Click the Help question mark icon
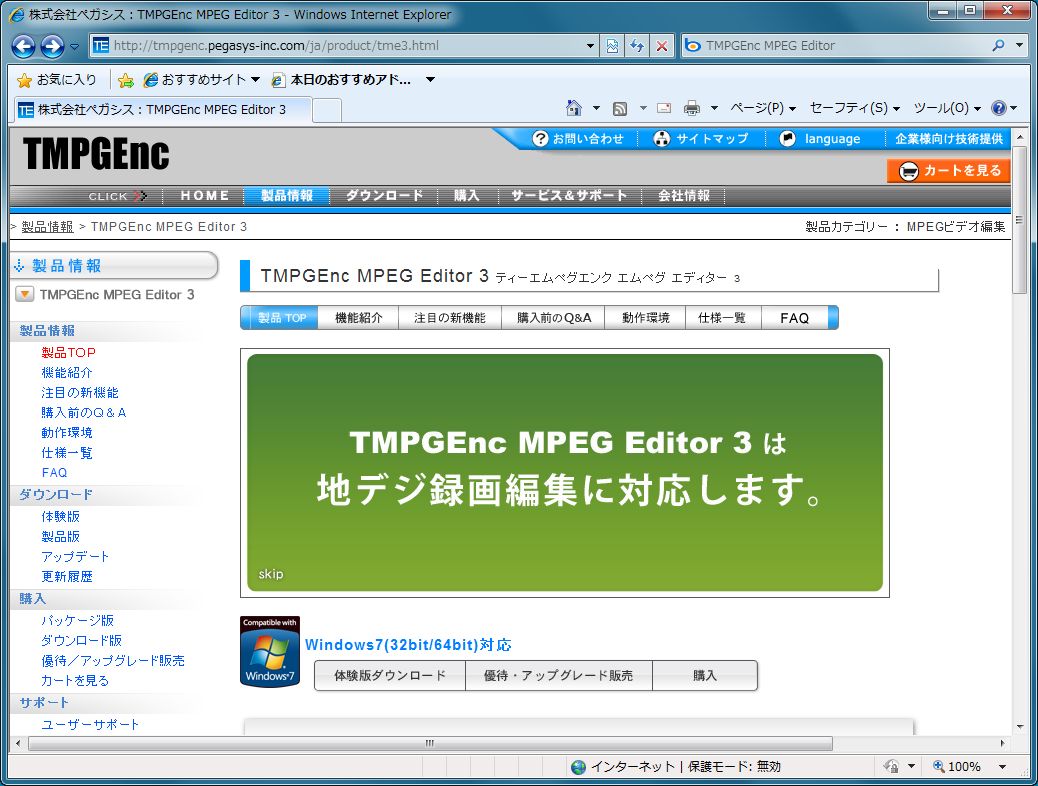This screenshot has width=1038, height=786. (x=999, y=108)
